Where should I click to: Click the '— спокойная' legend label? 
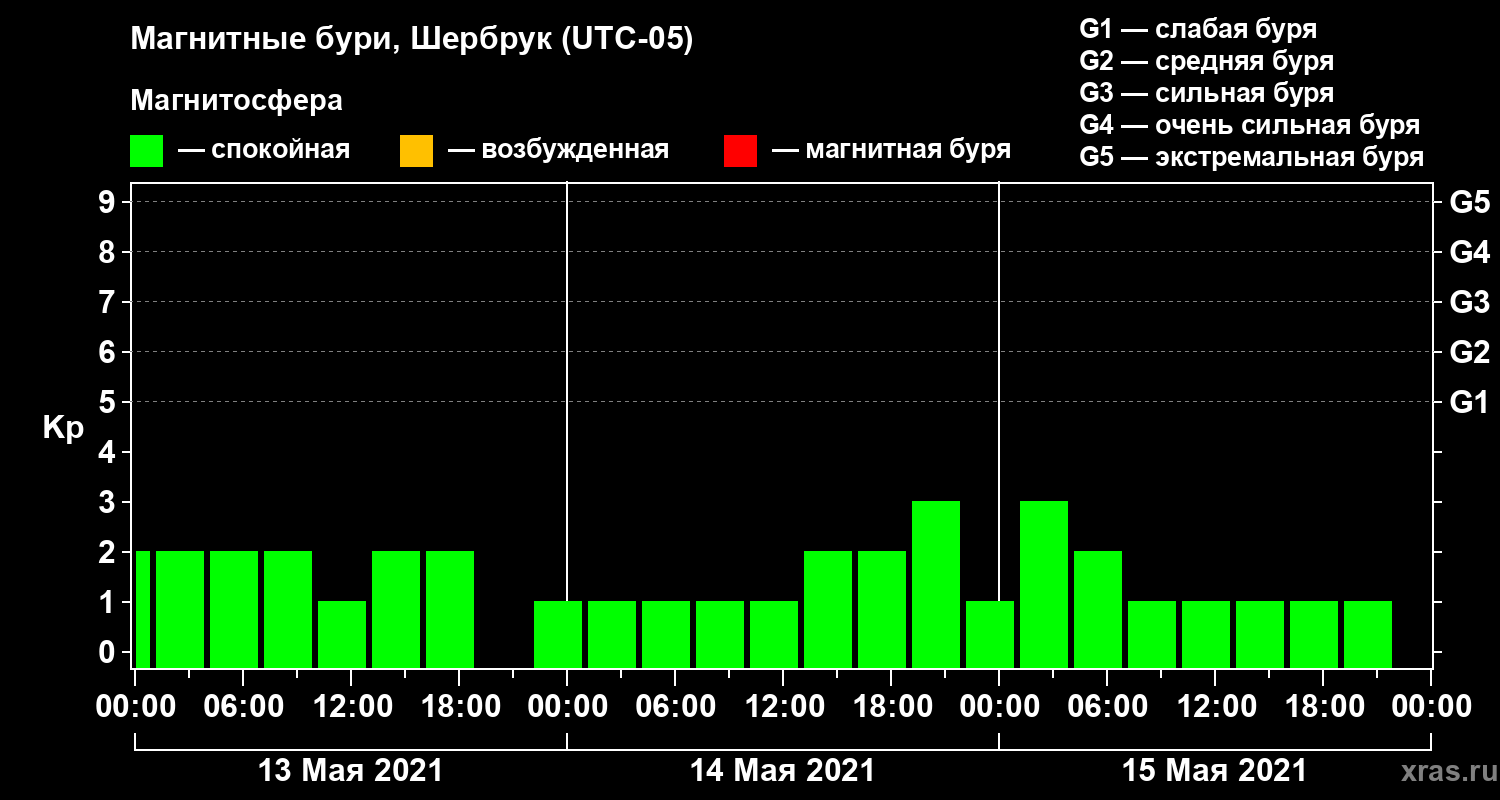(x=264, y=151)
